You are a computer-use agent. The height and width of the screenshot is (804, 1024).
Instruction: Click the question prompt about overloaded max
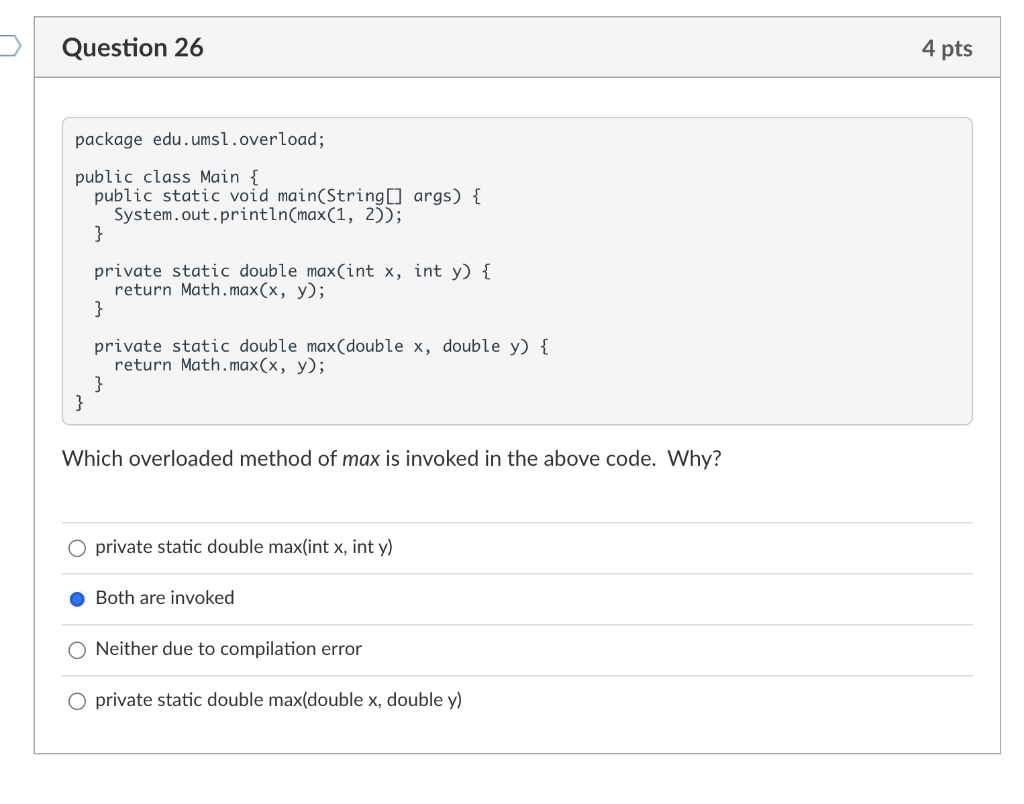392,458
